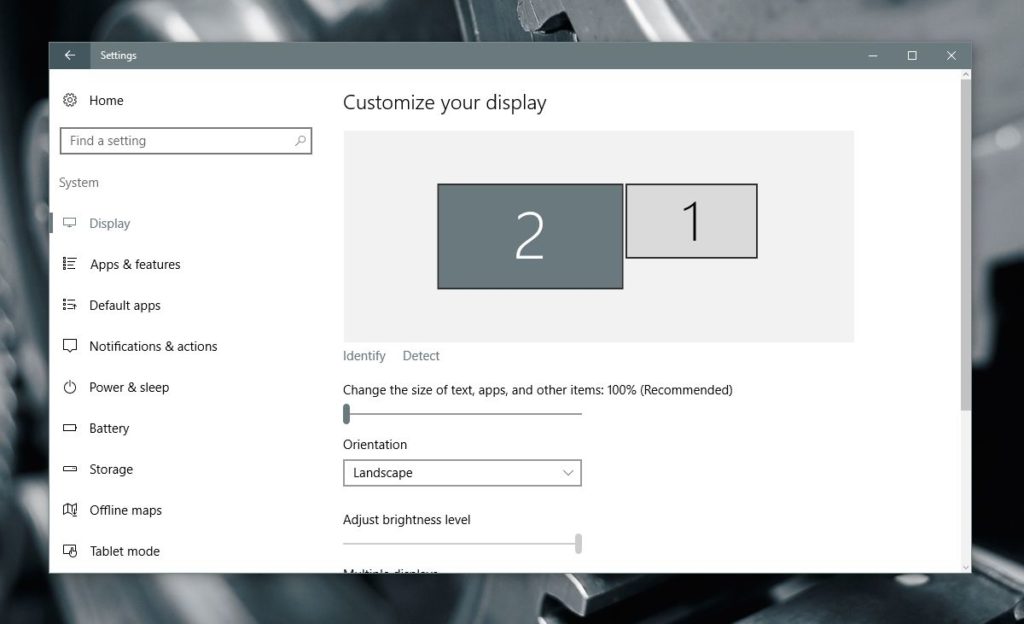This screenshot has height=624, width=1024.
Task: Click inside the Find a setting box
Action: coord(185,140)
